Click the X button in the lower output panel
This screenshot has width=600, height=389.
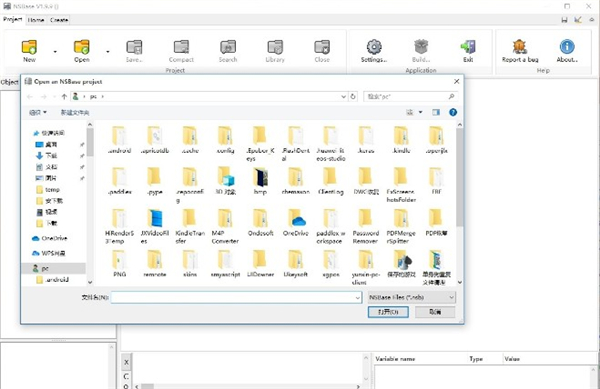tap(126, 362)
